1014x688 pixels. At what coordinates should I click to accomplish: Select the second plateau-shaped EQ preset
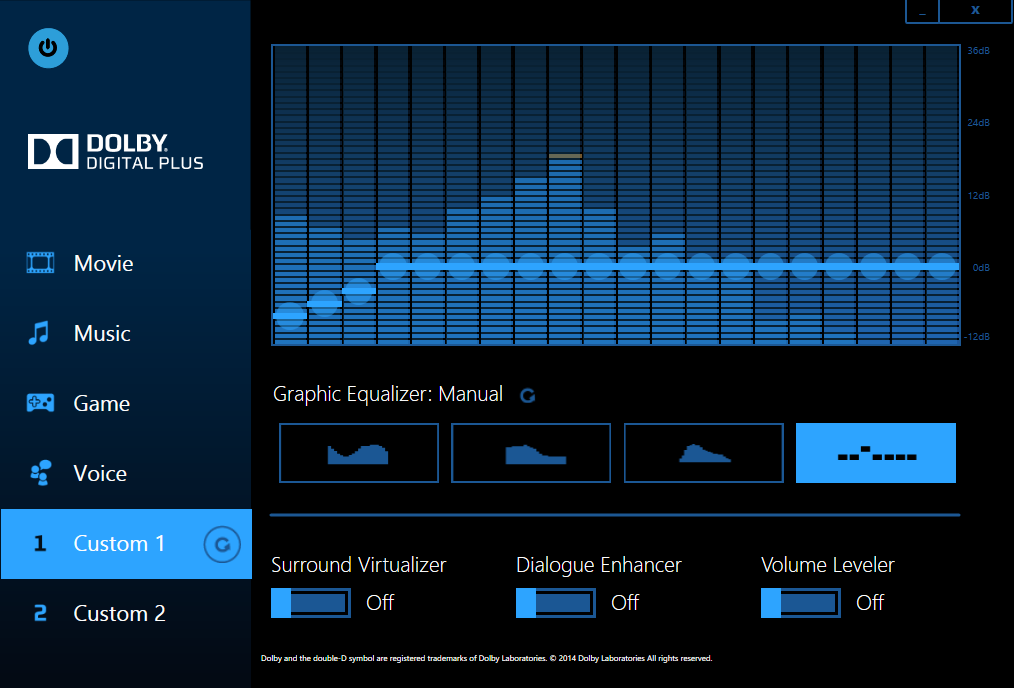click(531, 452)
